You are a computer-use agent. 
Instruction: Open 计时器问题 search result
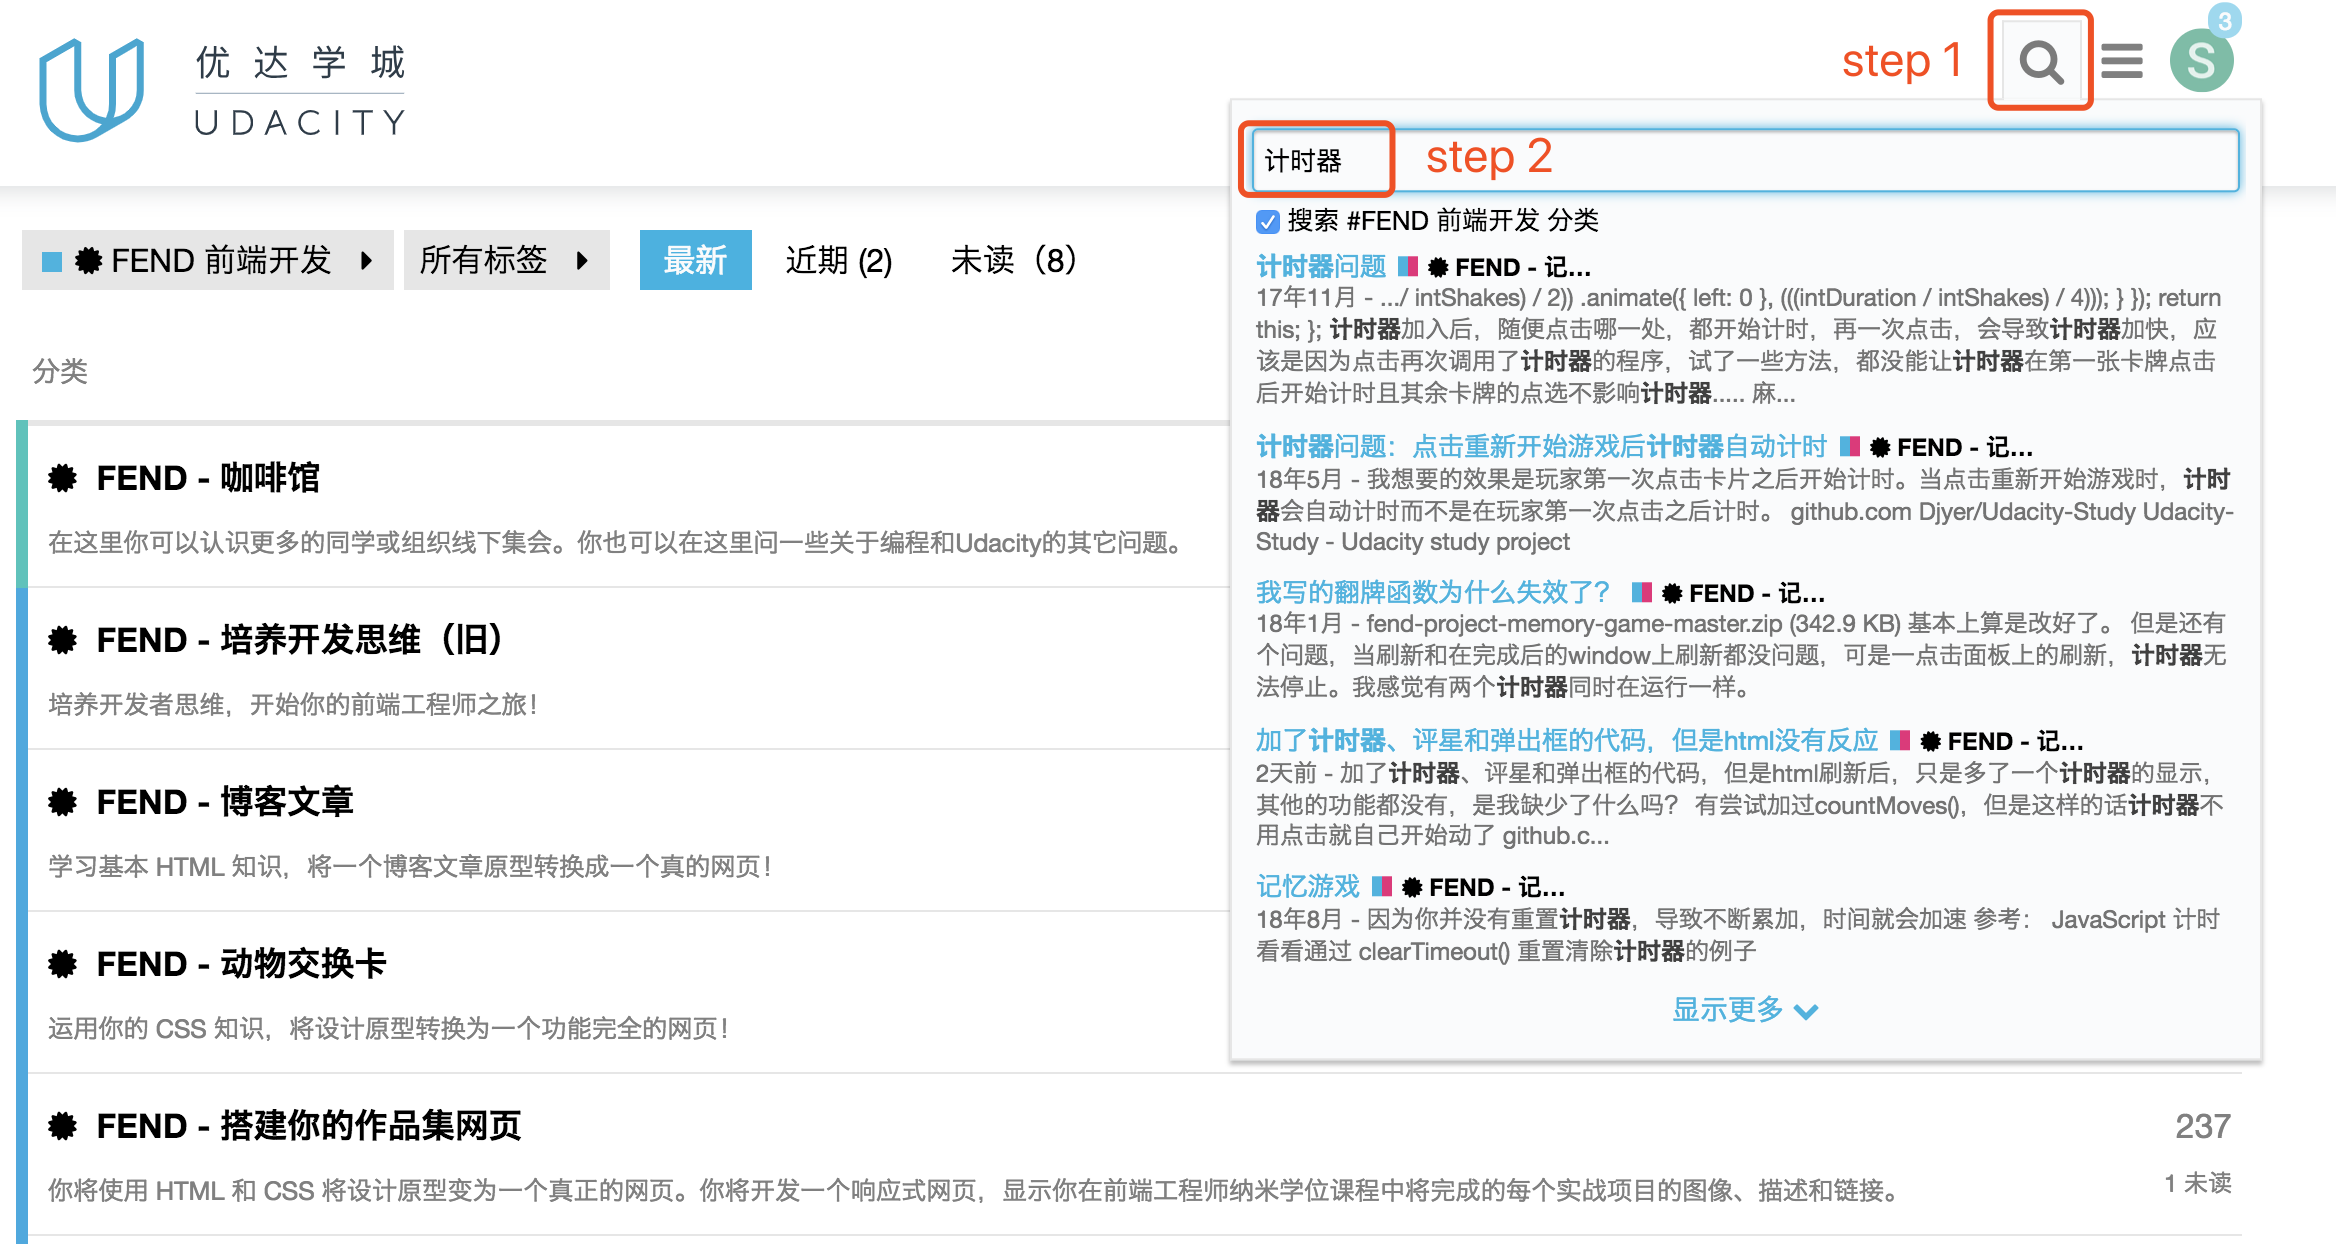point(1320,266)
